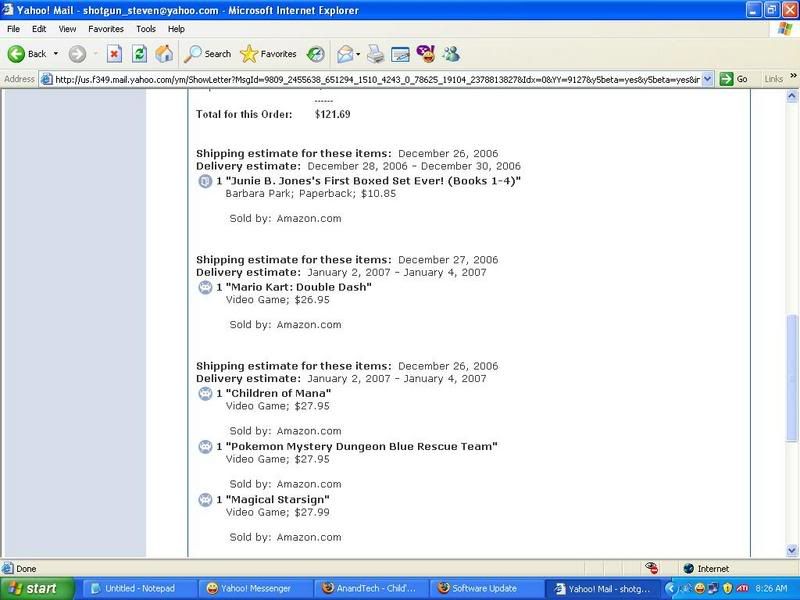Open the Windows Messenger people icon

click(451, 54)
